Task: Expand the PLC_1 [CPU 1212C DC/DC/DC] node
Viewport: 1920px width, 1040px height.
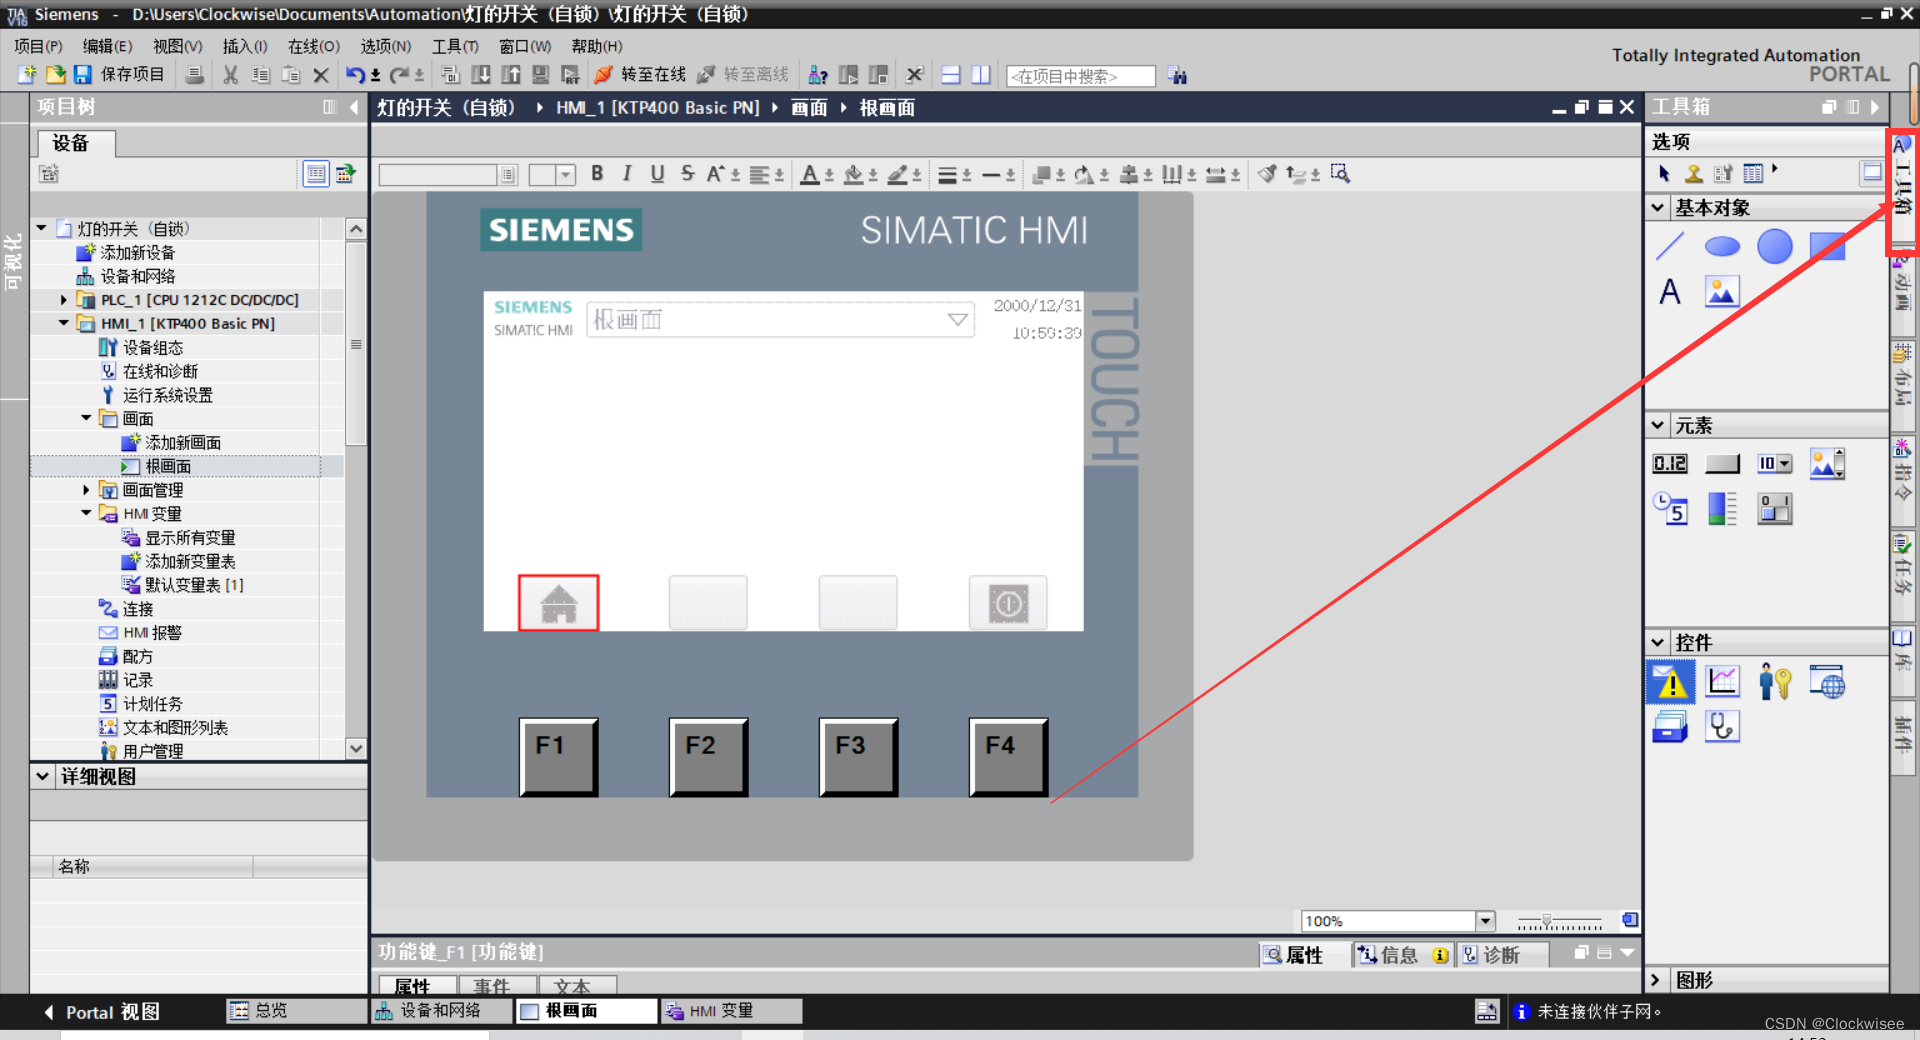Action: (64, 300)
